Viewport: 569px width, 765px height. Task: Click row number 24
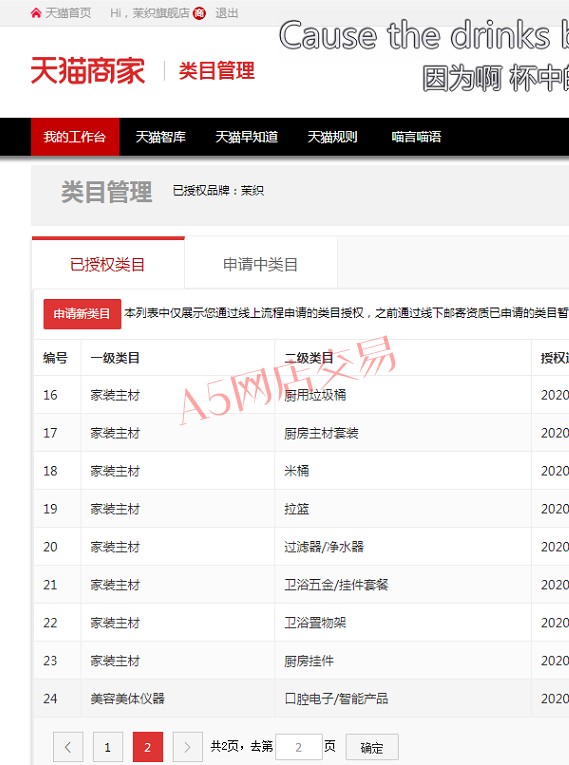[x=50, y=699]
